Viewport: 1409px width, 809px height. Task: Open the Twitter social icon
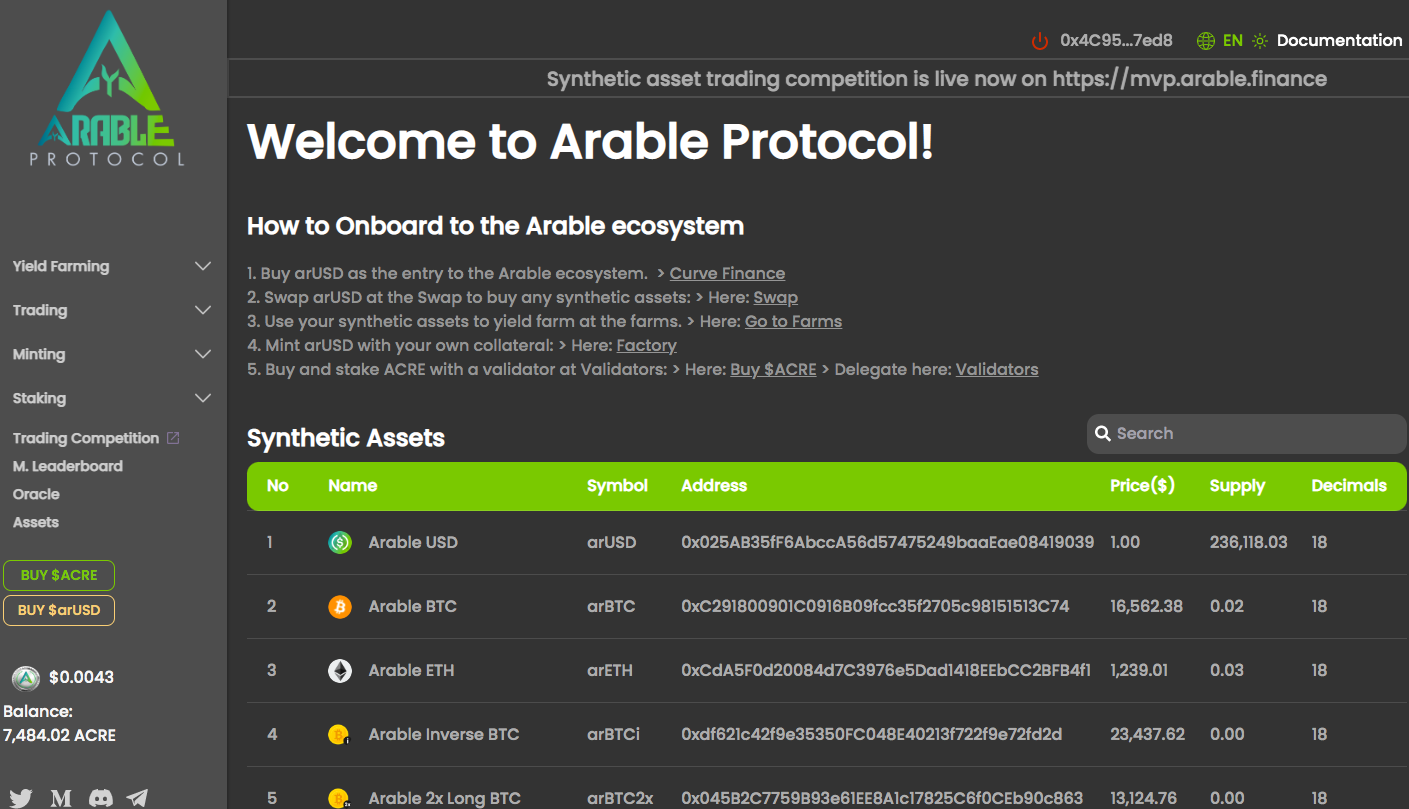pyautogui.click(x=21, y=798)
